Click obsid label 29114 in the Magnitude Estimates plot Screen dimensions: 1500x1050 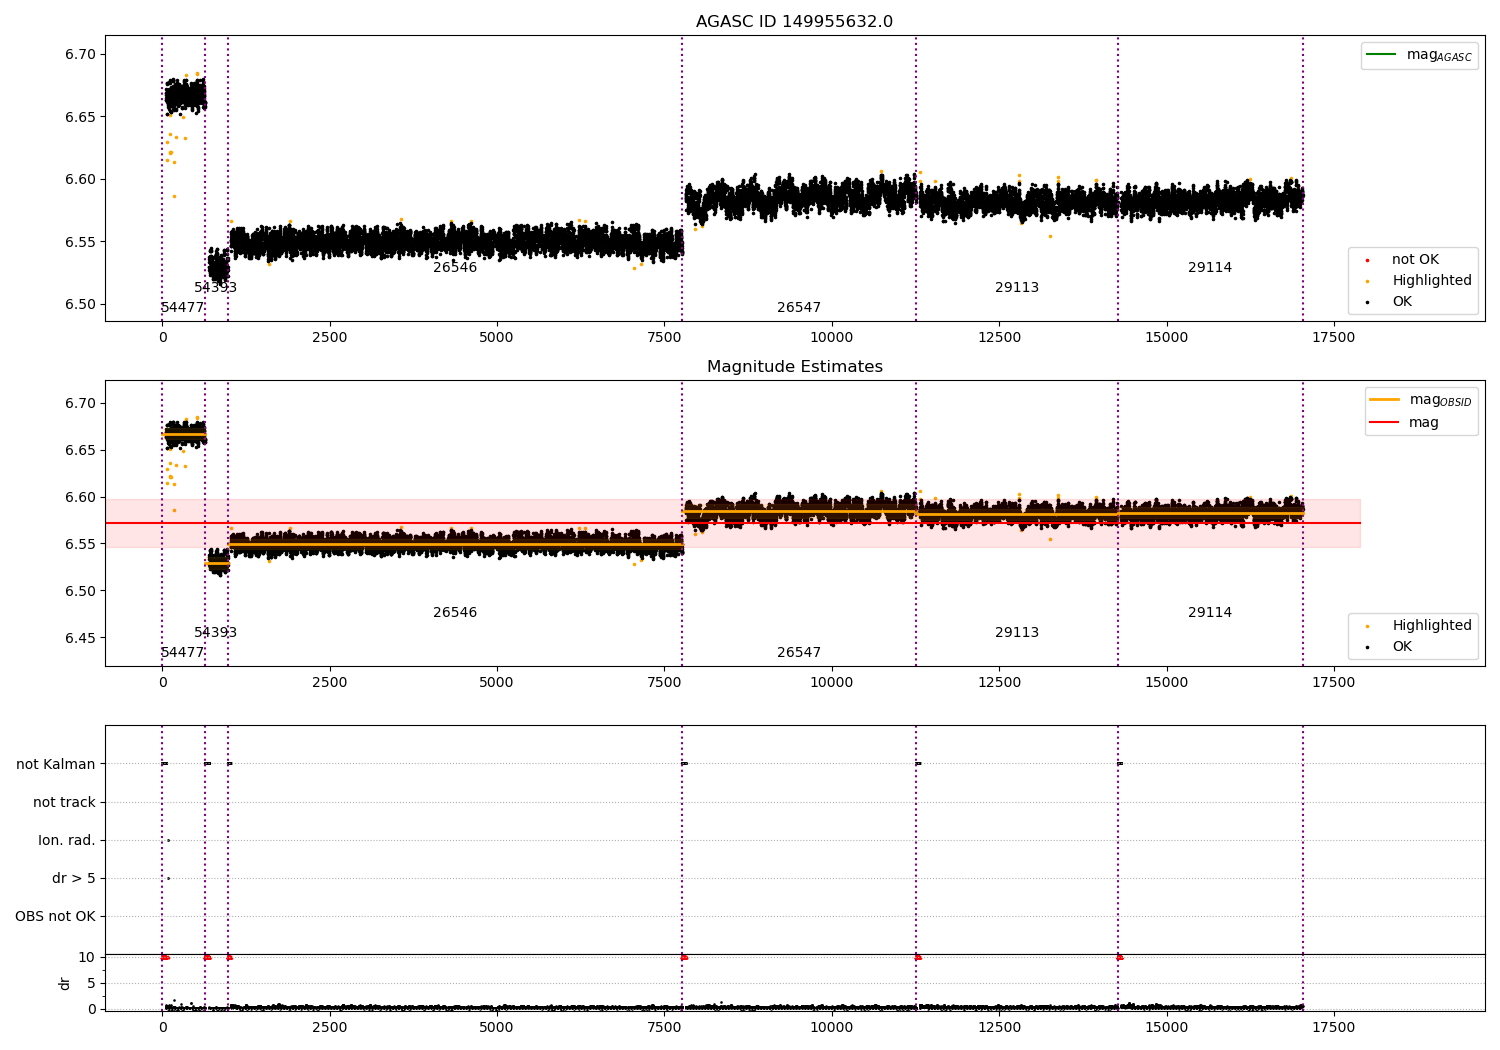[x=1210, y=613]
